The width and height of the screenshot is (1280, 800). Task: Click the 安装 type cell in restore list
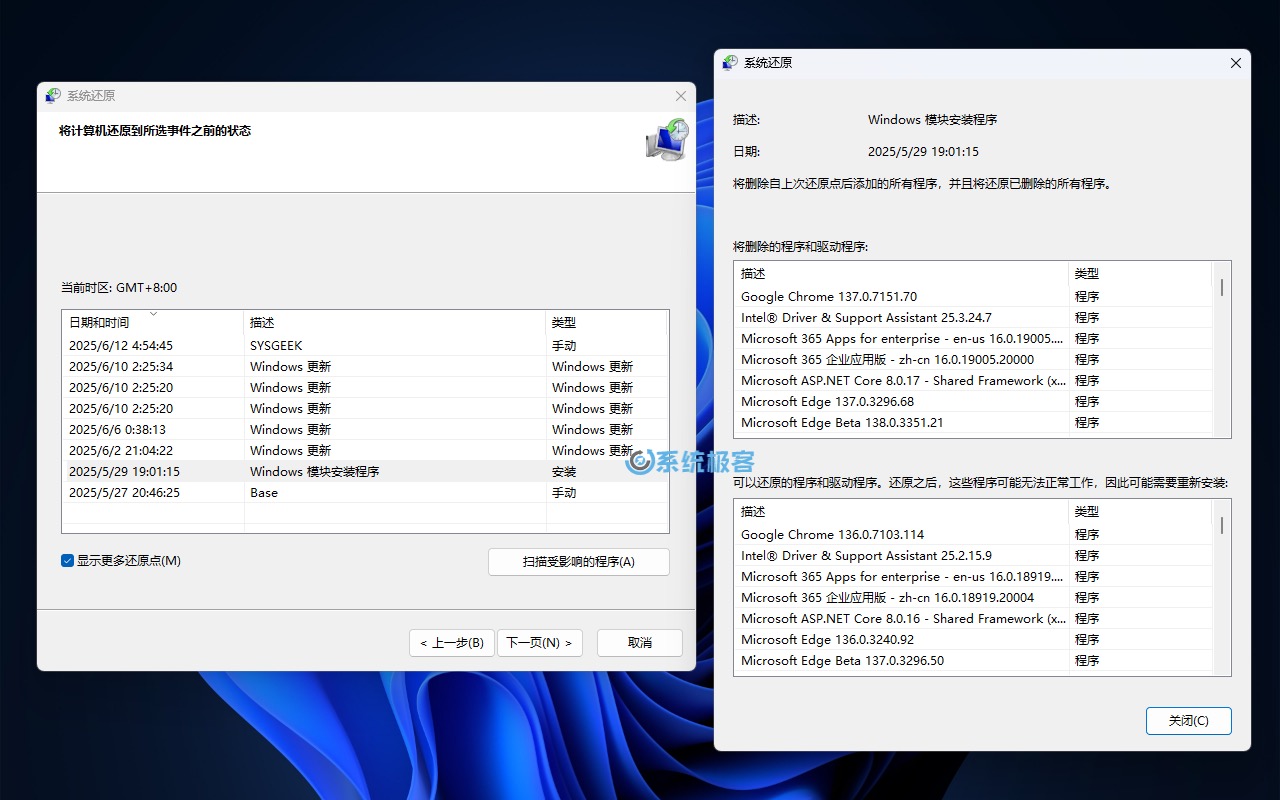564,472
